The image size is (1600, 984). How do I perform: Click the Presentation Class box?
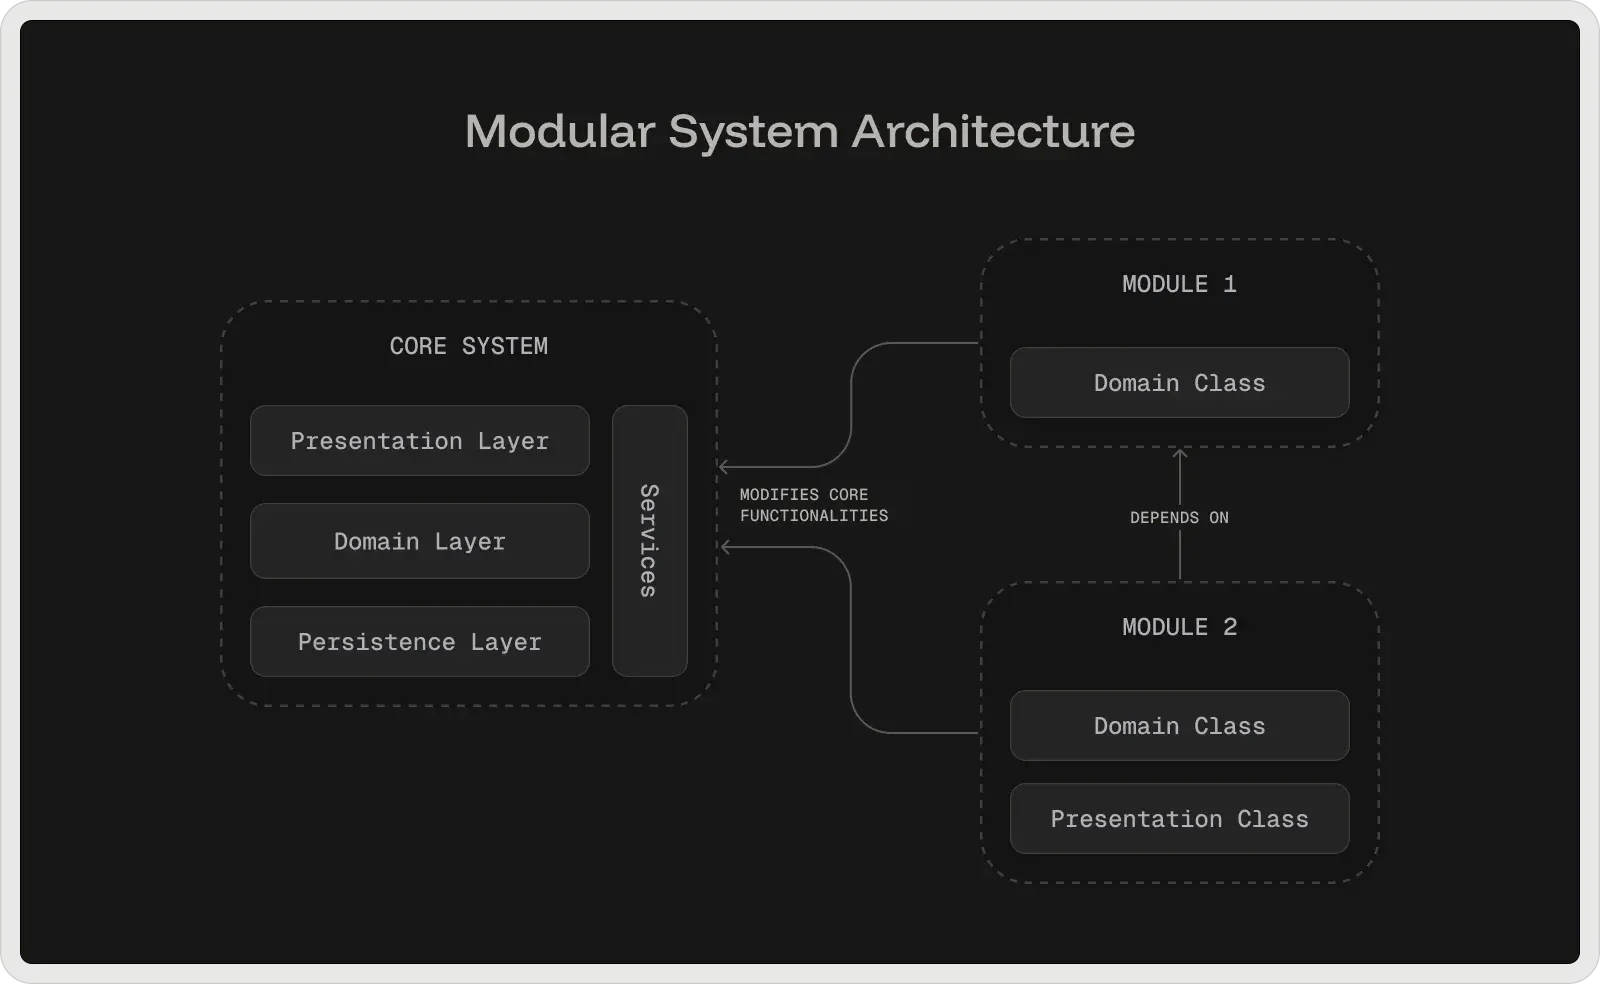coord(1180,819)
